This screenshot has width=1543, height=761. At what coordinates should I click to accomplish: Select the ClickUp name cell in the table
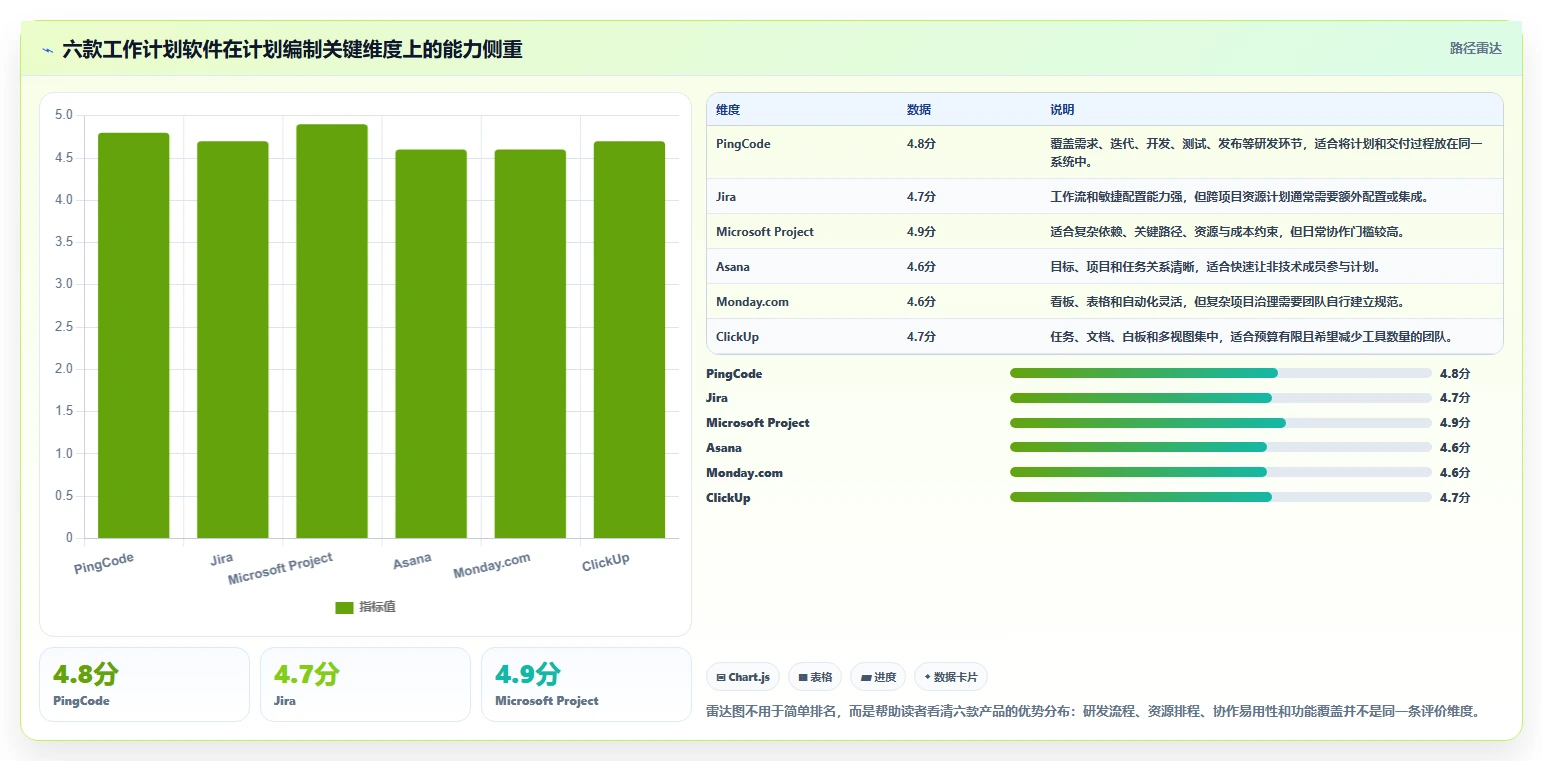point(737,337)
